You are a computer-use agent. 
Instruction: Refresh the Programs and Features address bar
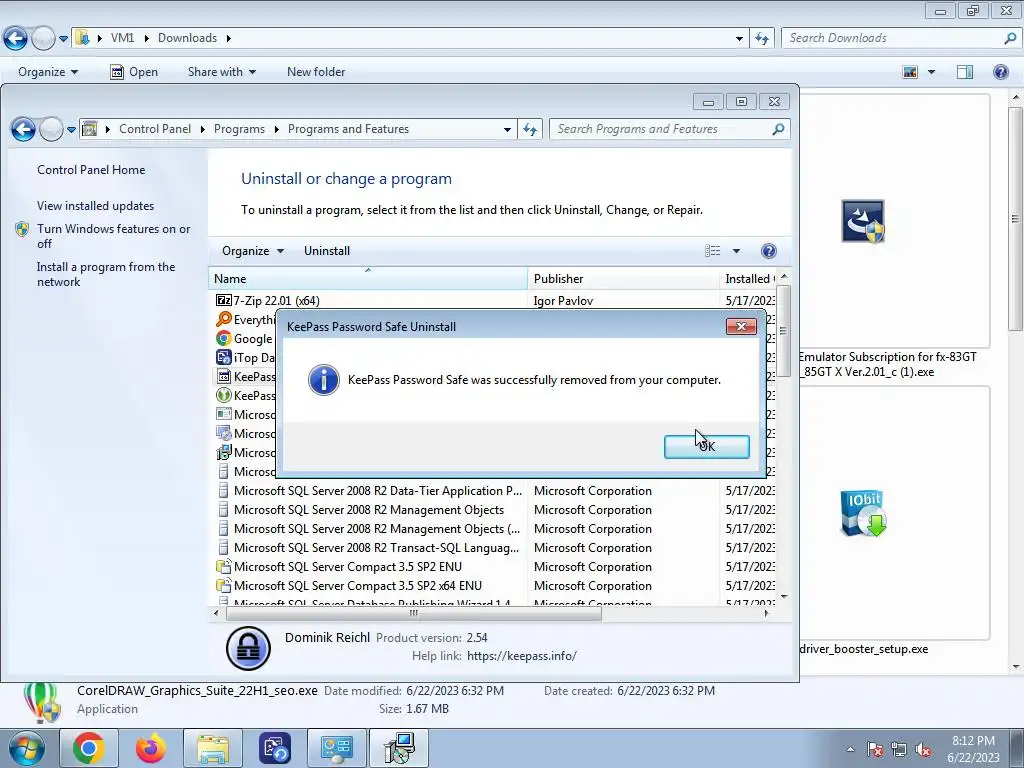(x=530, y=129)
